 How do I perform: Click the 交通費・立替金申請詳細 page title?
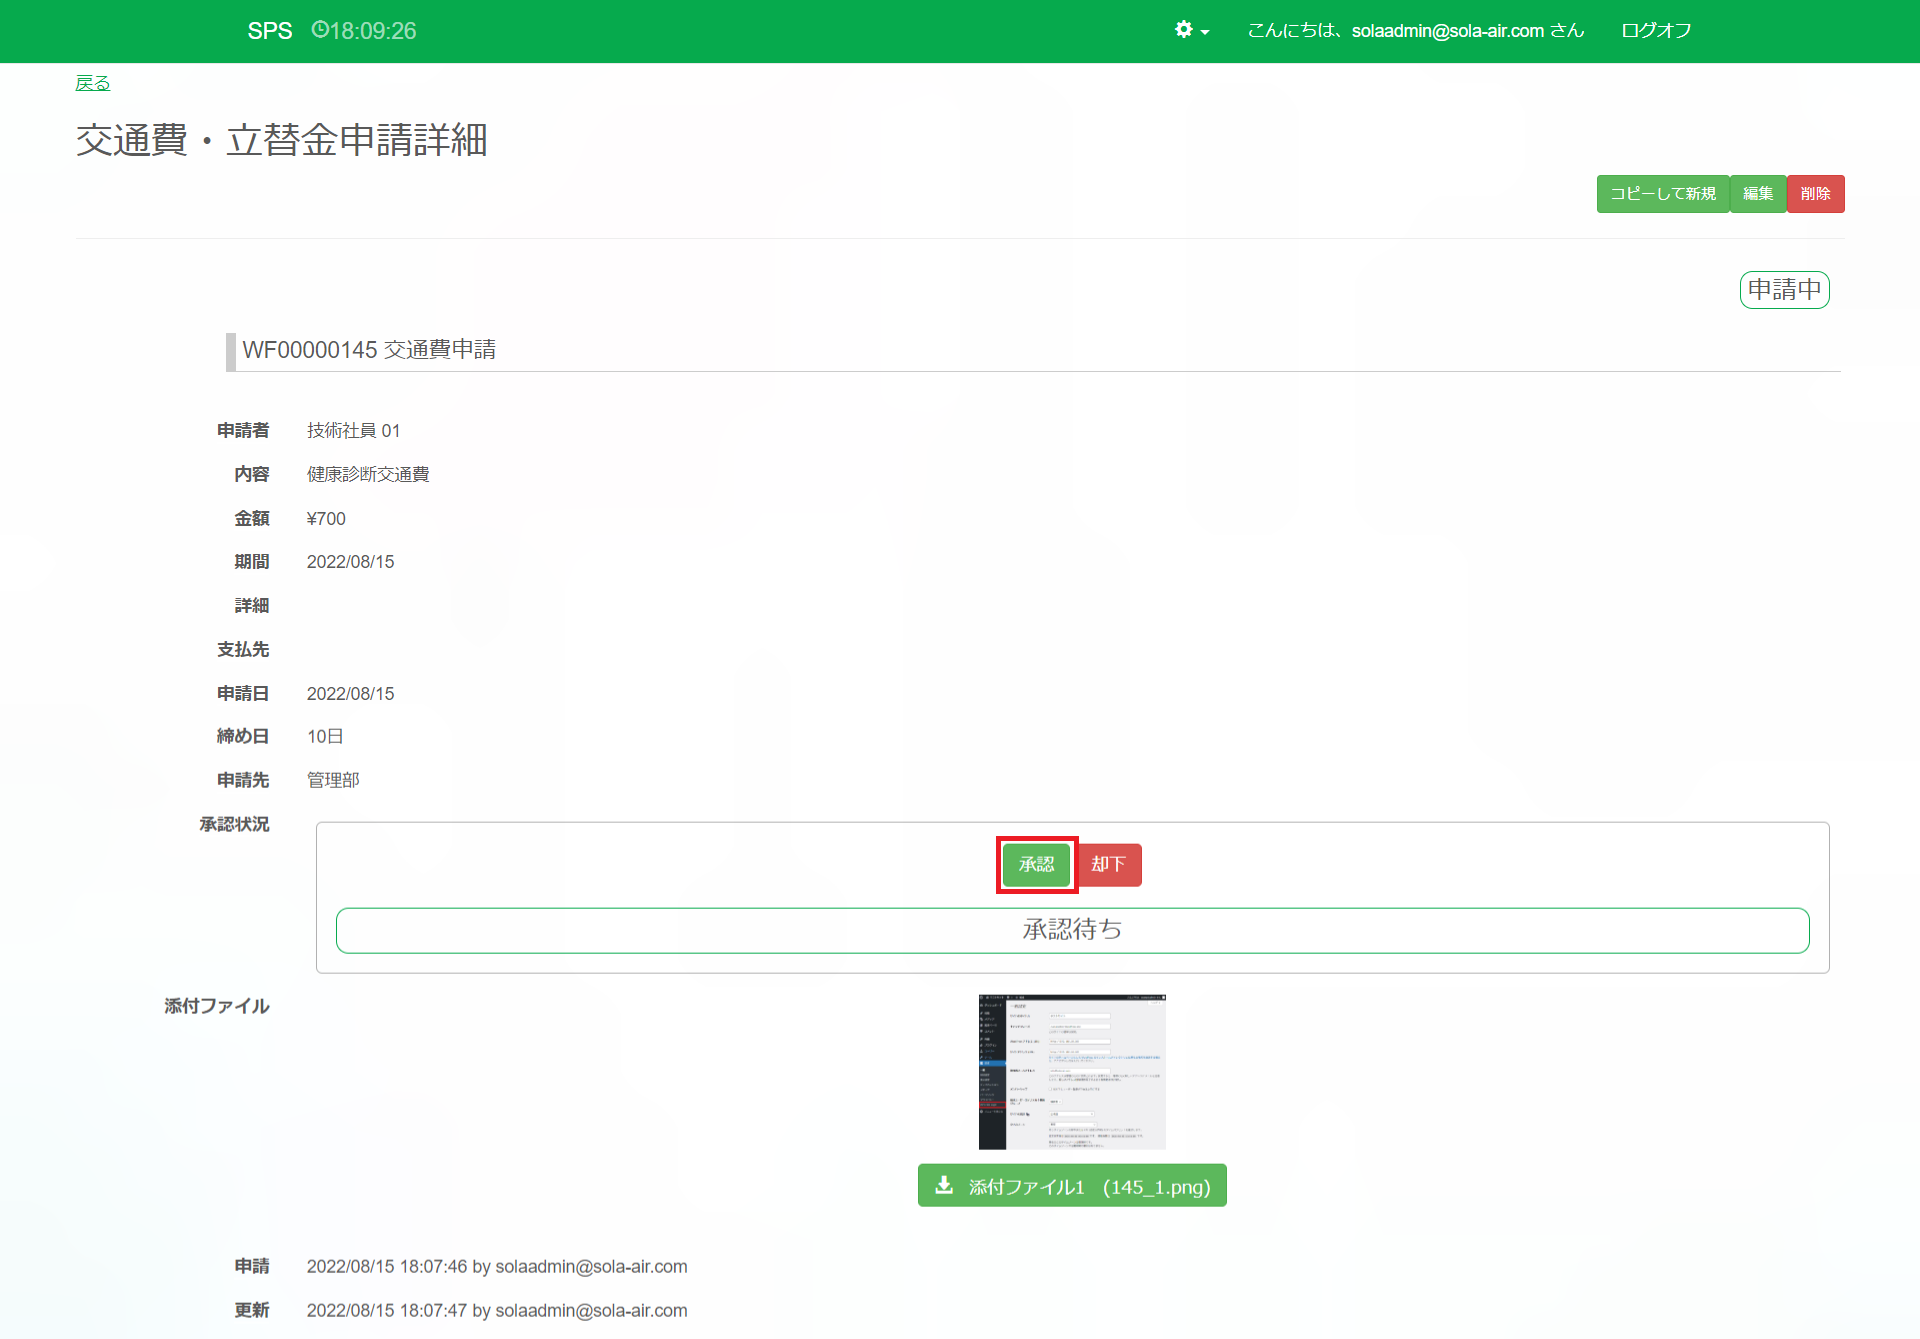[281, 140]
